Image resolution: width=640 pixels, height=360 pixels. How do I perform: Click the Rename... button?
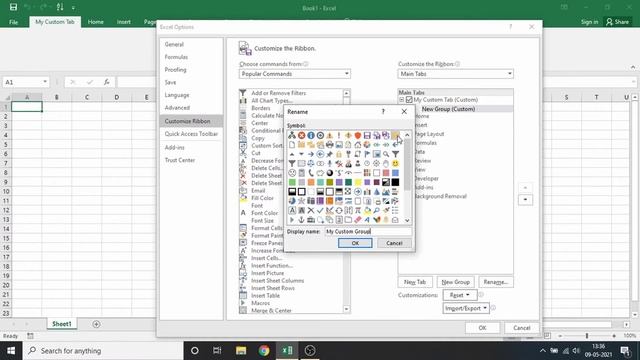496,282
